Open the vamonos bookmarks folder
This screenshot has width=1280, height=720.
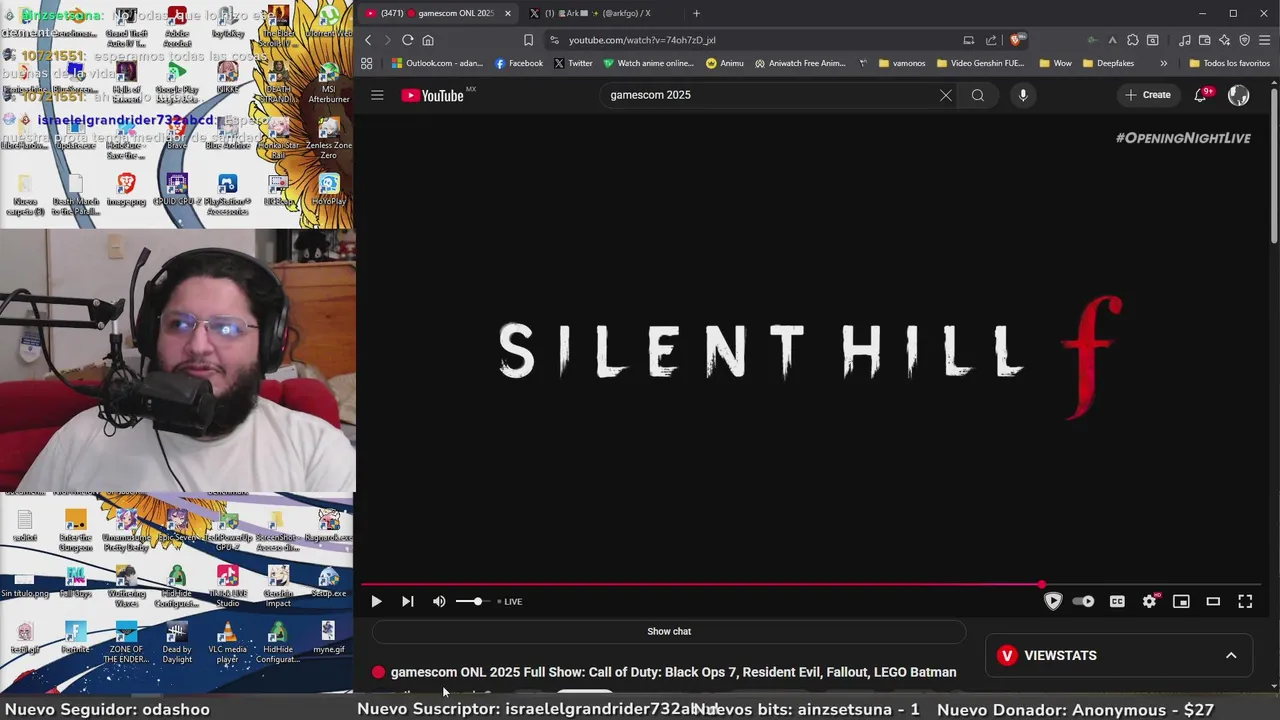tap(902, 63)
